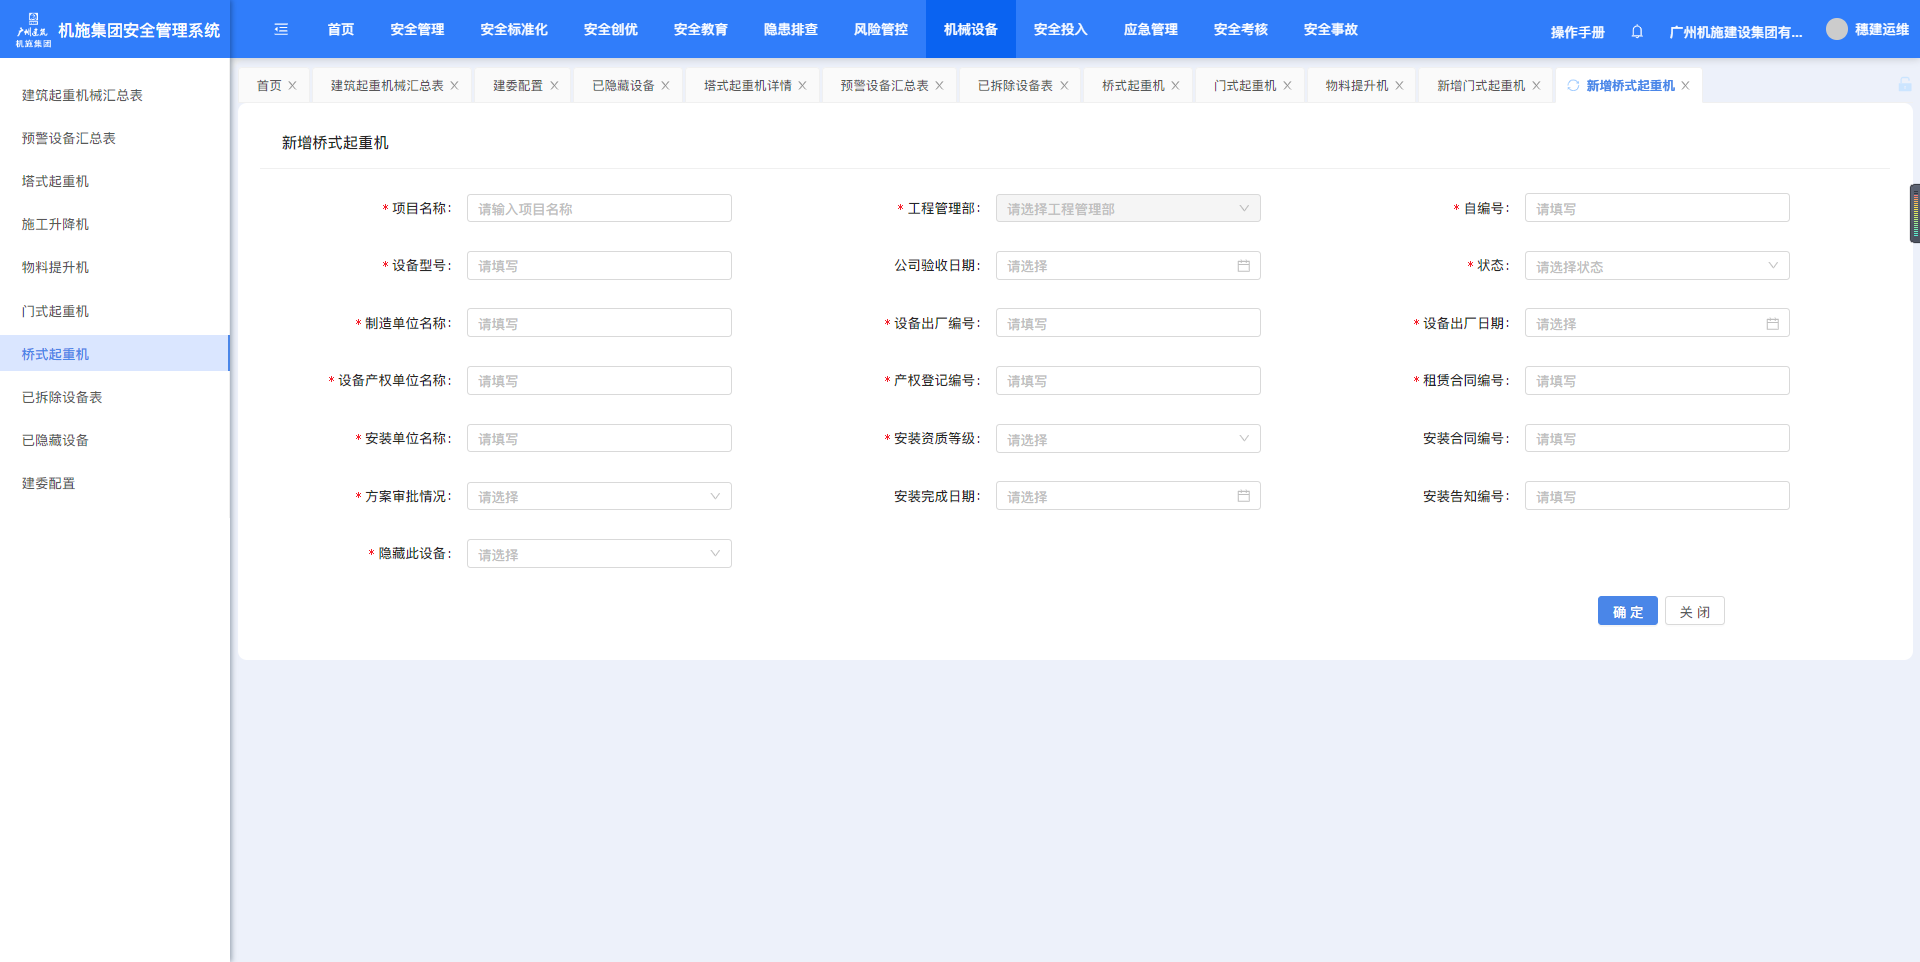Open calendar icon for 公司验收日期
Image resolution: width=1920 pixels, height=962 pixels.
pyautogui.click(x=1243, y=266)
